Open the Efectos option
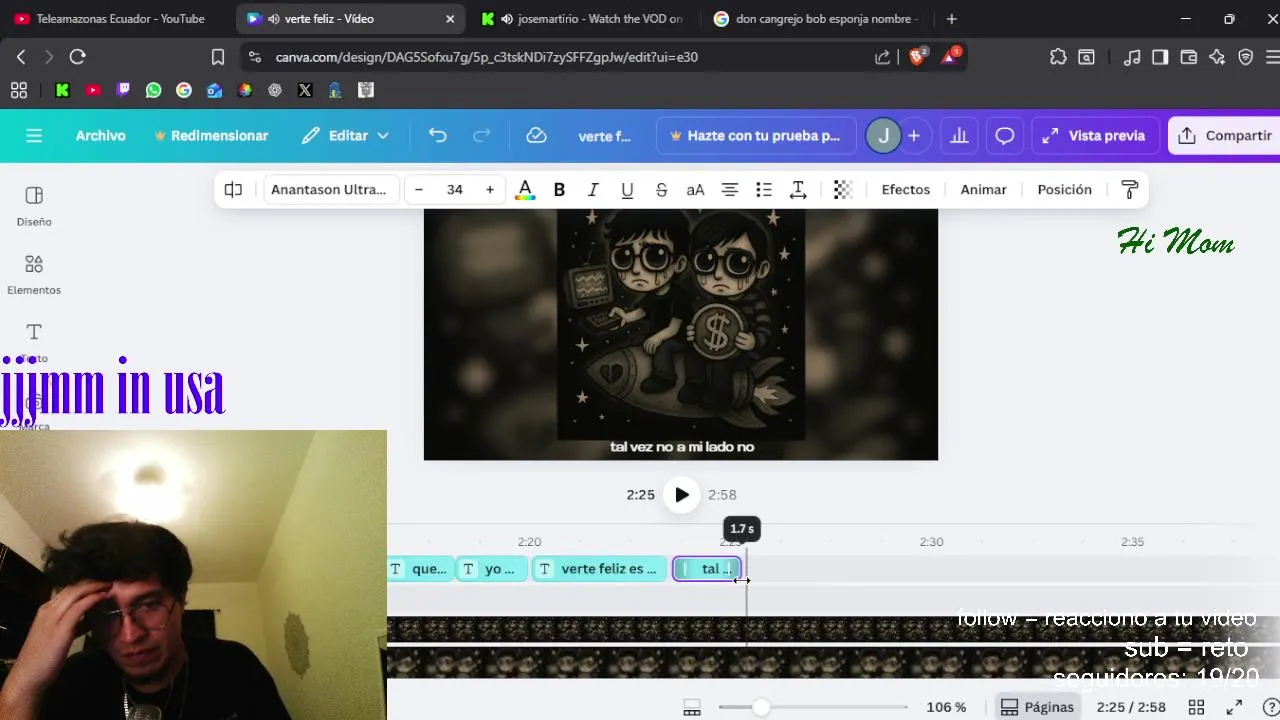 [906, 190]
